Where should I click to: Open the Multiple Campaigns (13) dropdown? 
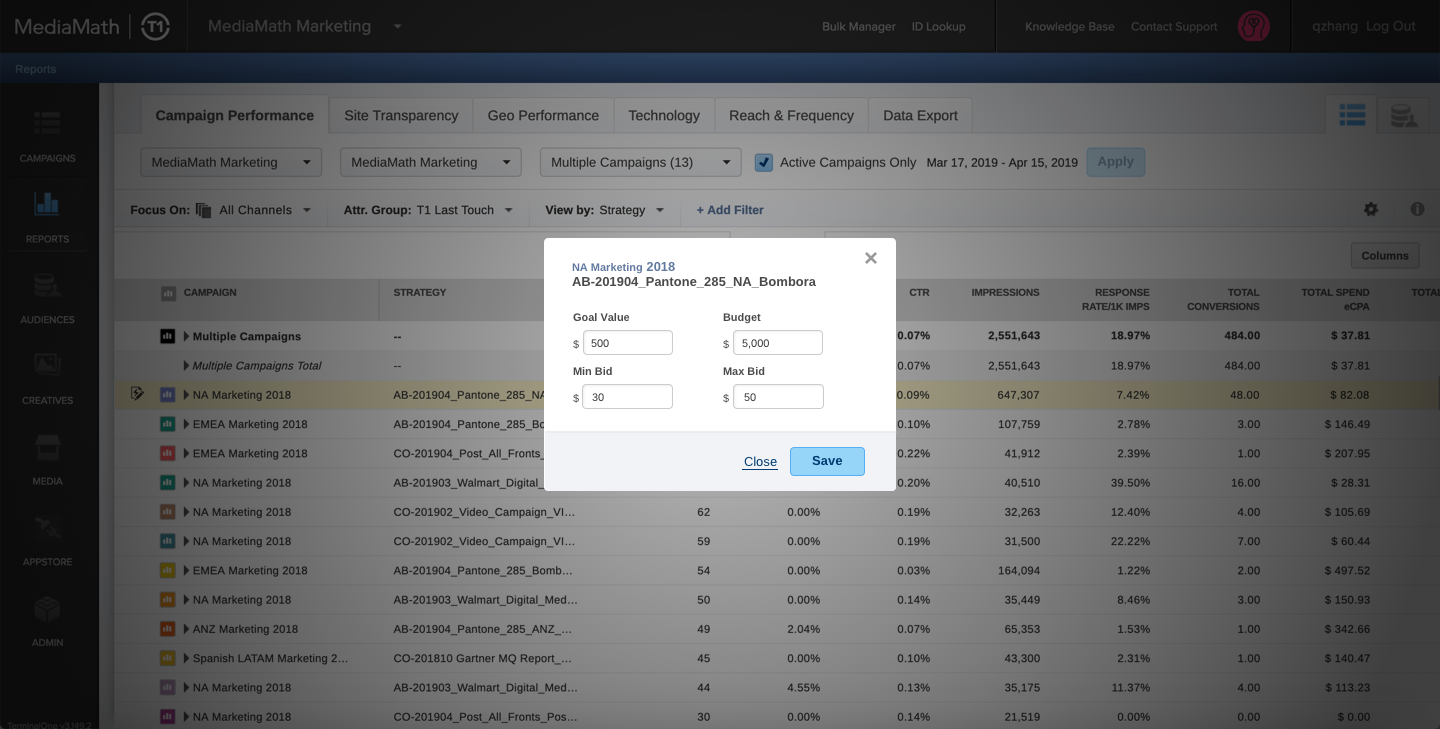click(640, 162)
